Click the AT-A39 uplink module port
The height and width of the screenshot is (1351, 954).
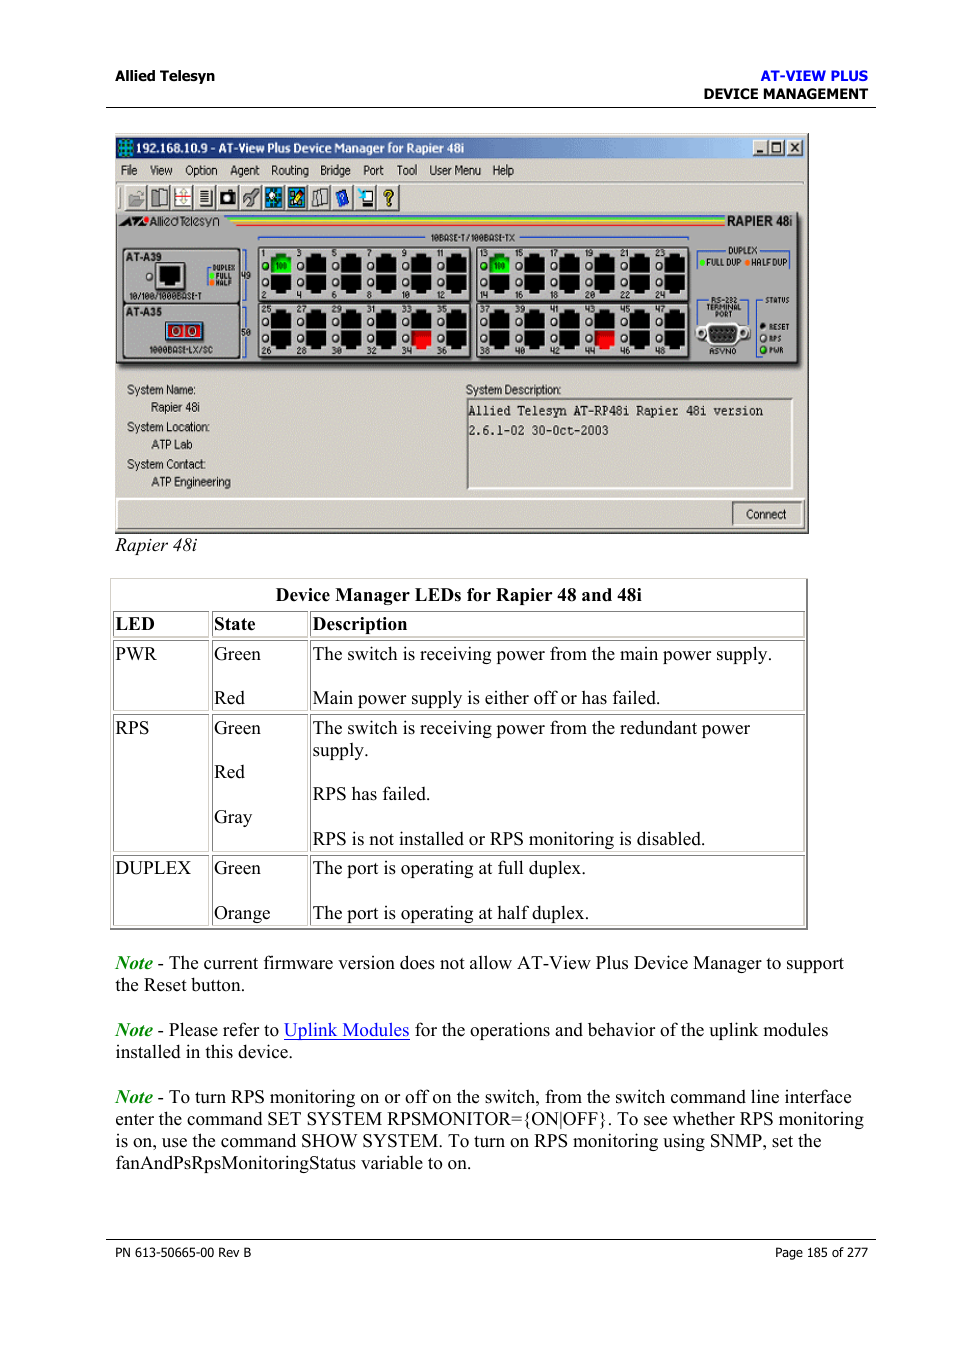[x=170, y=276]
